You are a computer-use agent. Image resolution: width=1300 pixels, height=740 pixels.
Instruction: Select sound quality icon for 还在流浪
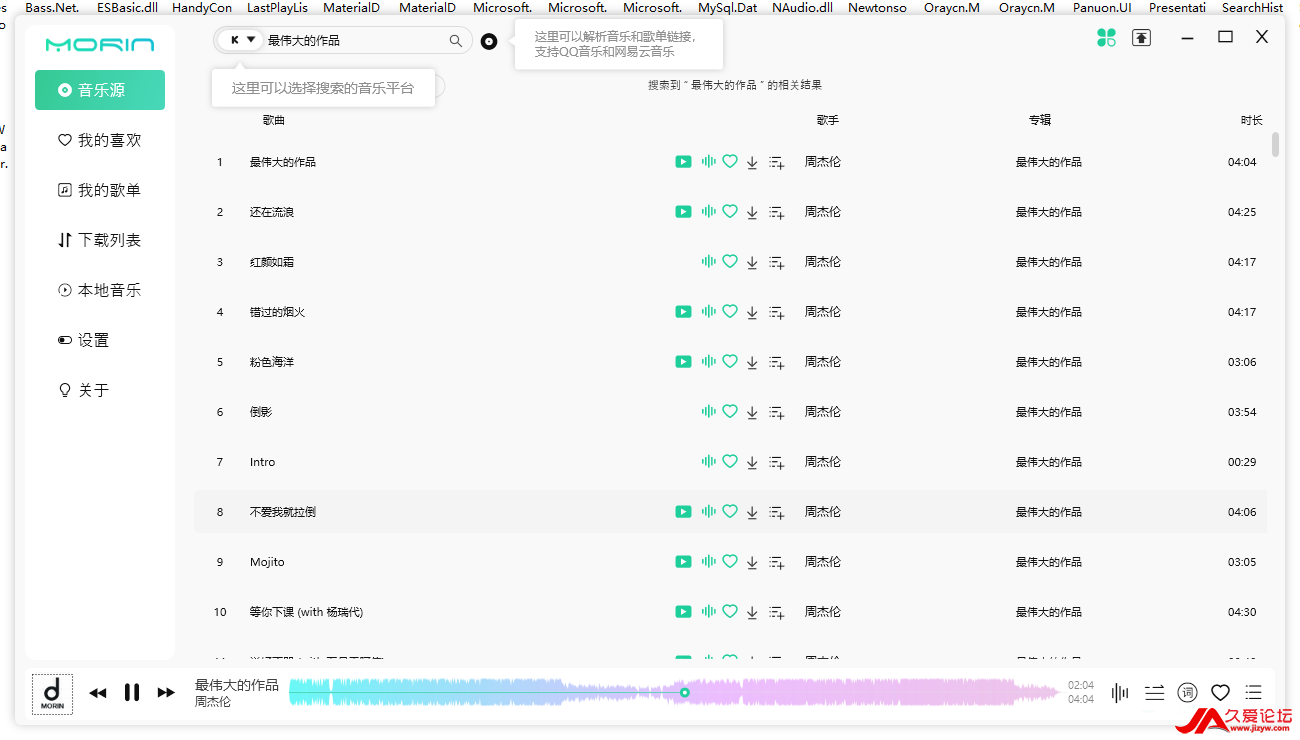(x=709, y=212)
